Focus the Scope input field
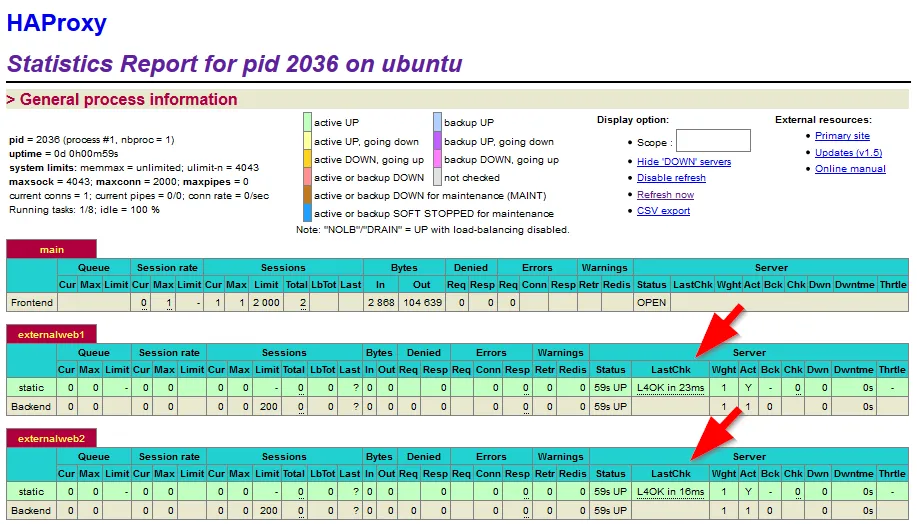The image size is (917, 524). pos(713,141)
